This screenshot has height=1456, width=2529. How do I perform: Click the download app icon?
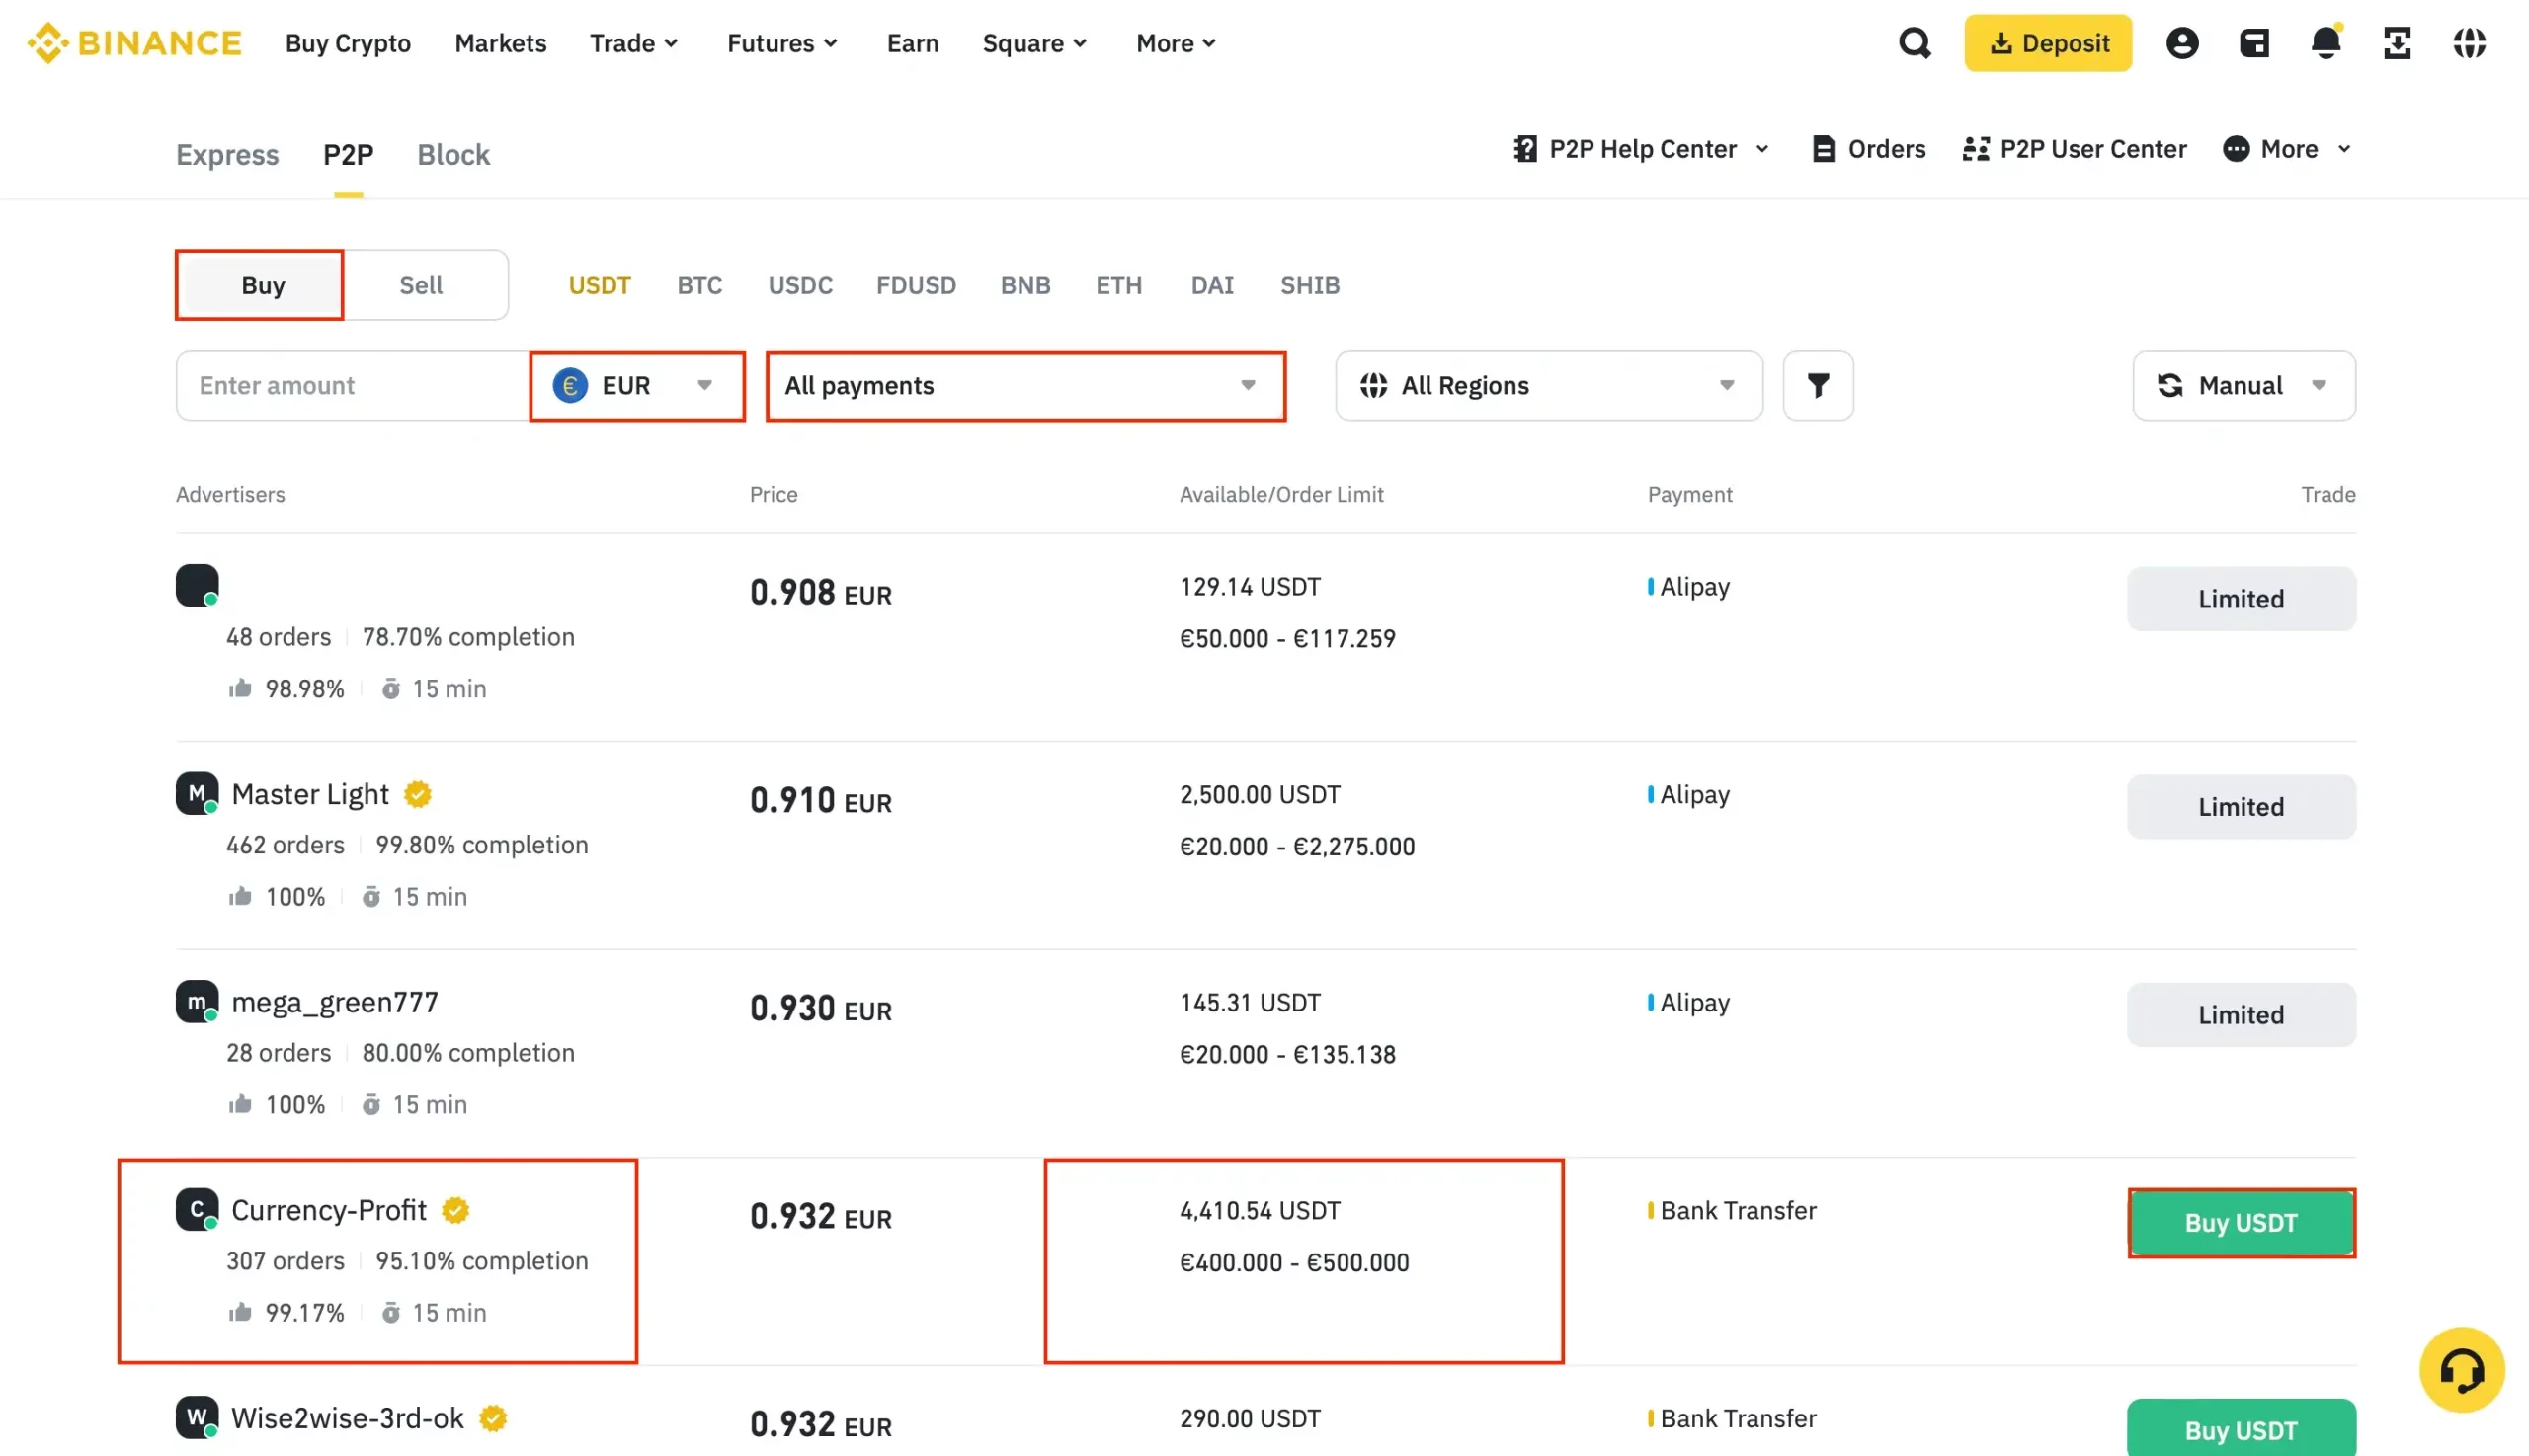point(2397,43)
